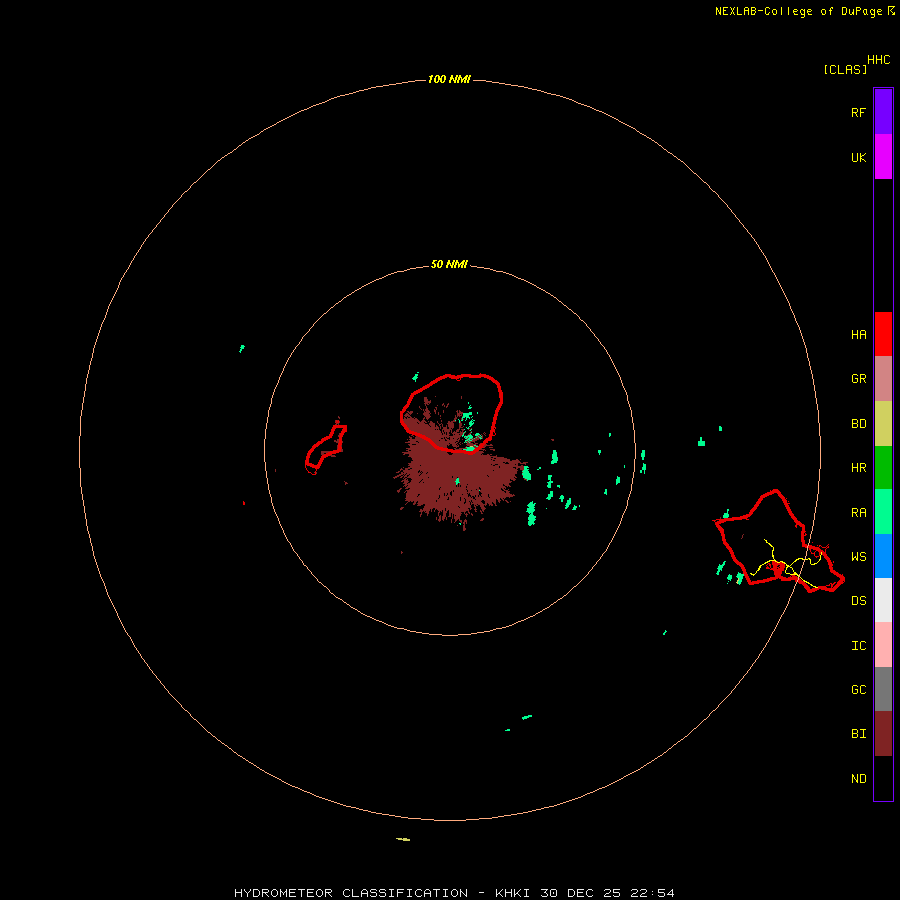Click the DS legend label
This screenshot has width=900, height=900.
click(858, 601)
